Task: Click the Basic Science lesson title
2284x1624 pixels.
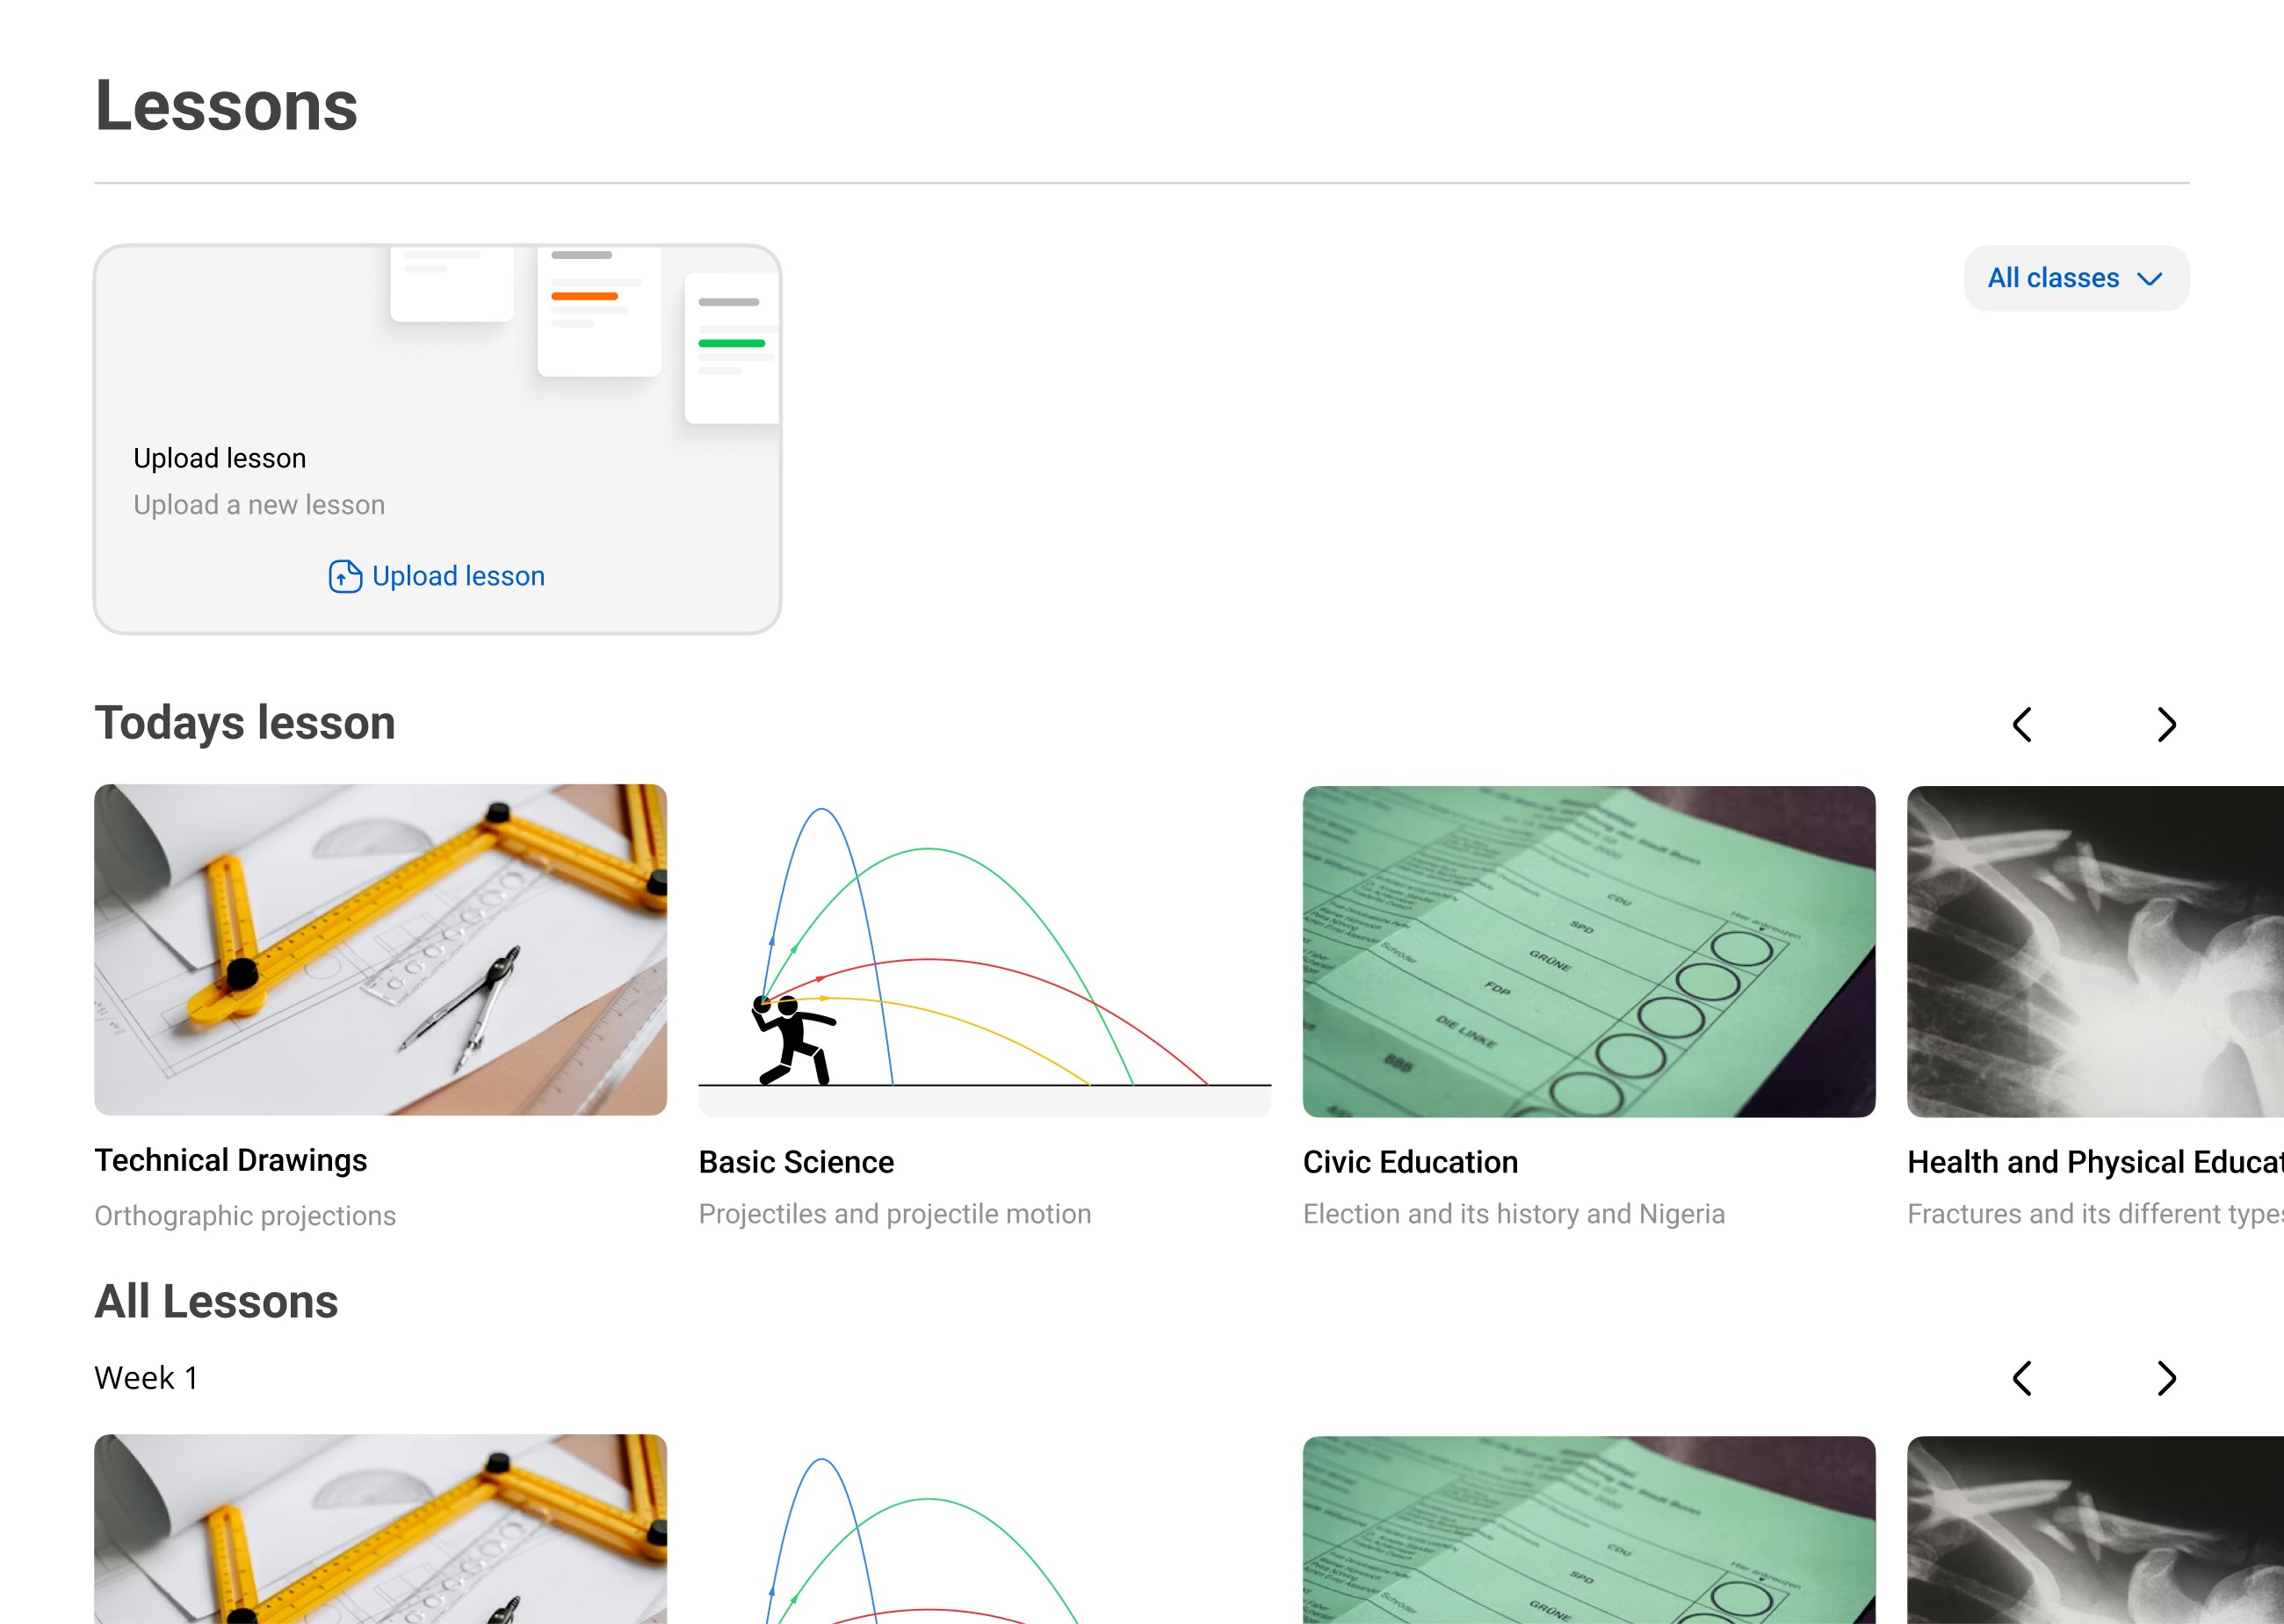Action: 796,1162
